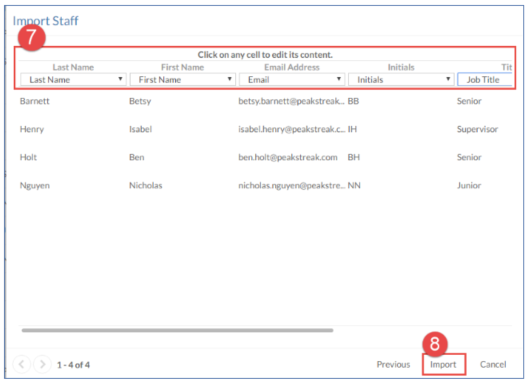529x385 pixels.
Task: Edit the Nicholas first name cell
Action: point(146,186)
